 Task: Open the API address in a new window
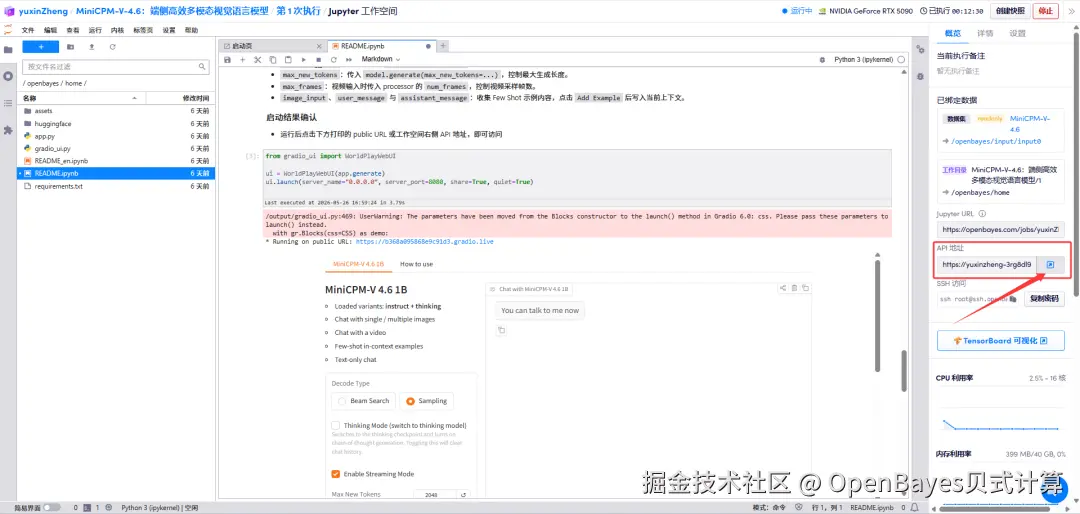click(1050, 264)
